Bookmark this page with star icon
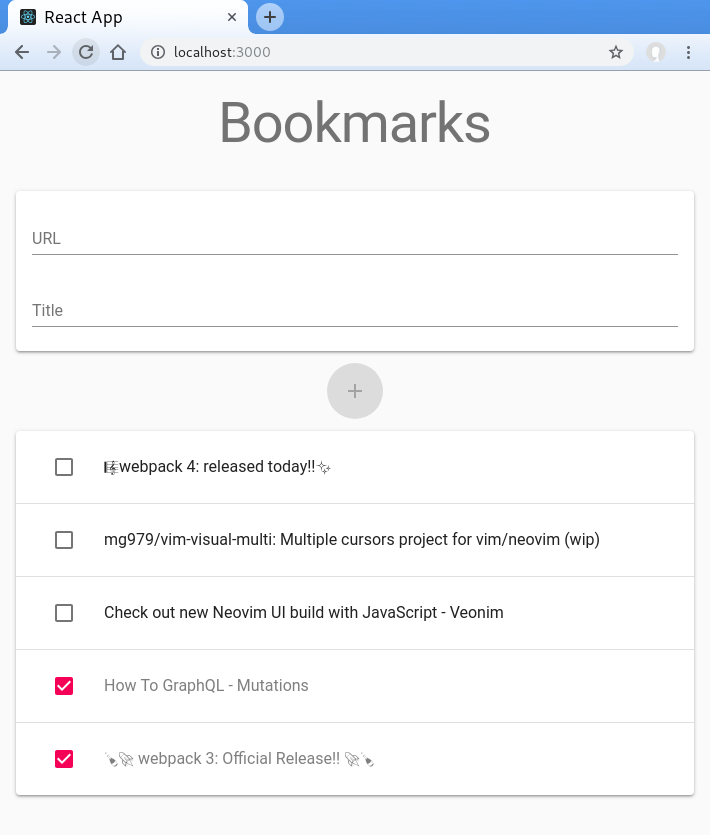Screen dimensions: 710x835 (x=616, y=52)
